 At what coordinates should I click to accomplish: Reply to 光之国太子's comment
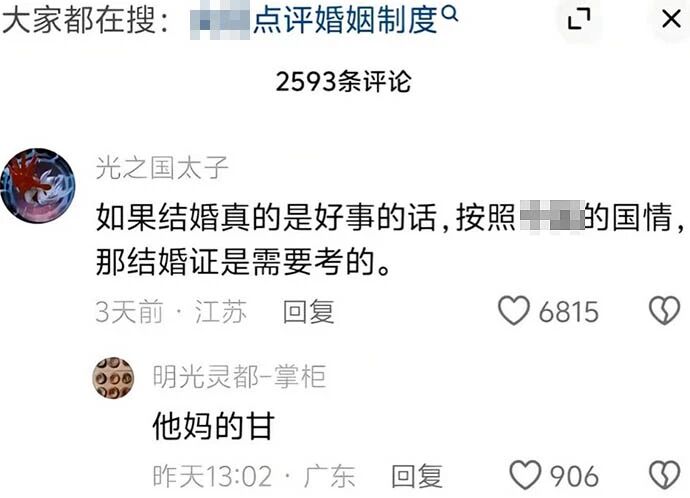[308, 311]
